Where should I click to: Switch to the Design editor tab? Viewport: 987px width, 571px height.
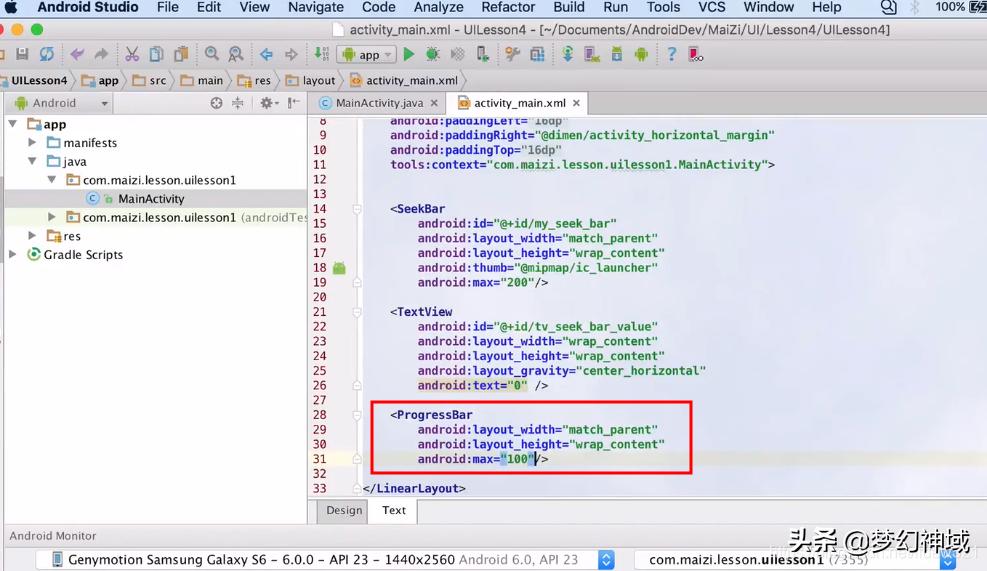[x=344, y=510]
